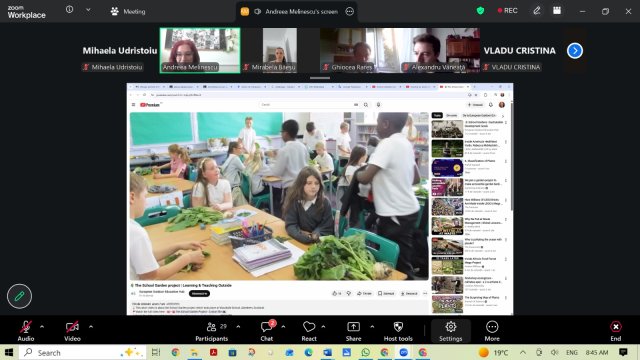The width and height of the screenshot is (640, 360).
Task: Show next participants with blue arrow
Action: 575,51
